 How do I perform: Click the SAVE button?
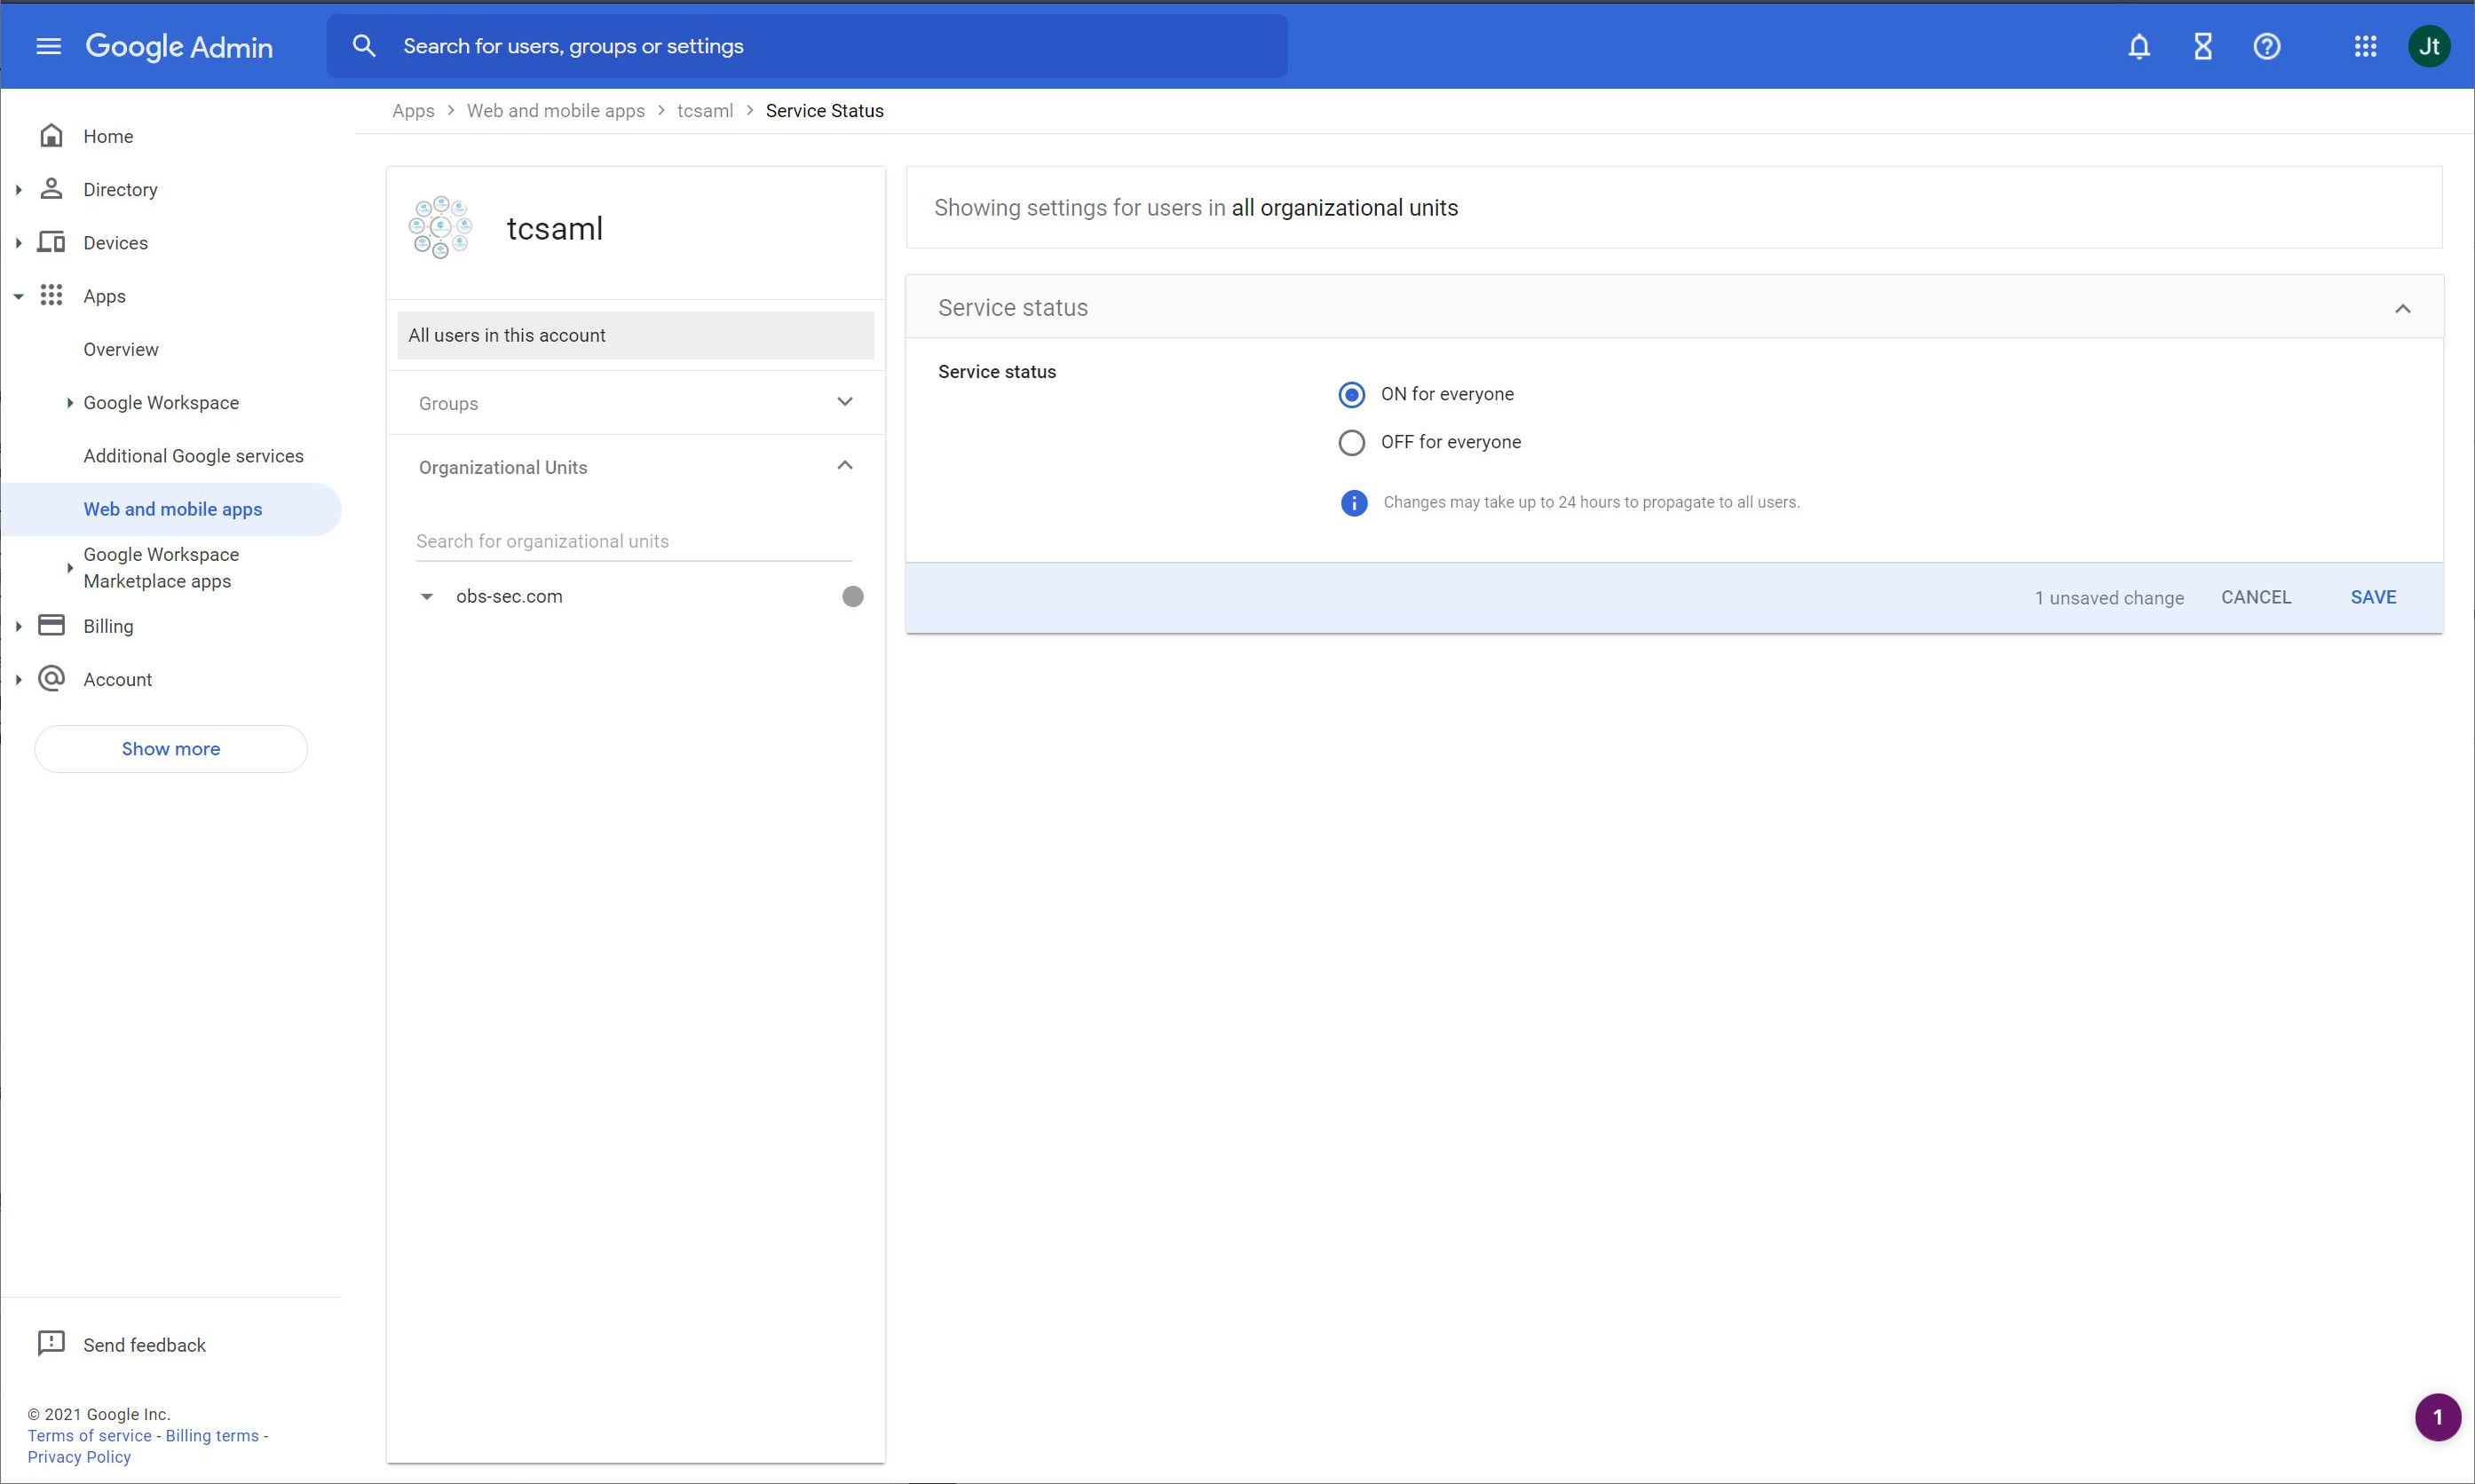2372,596
